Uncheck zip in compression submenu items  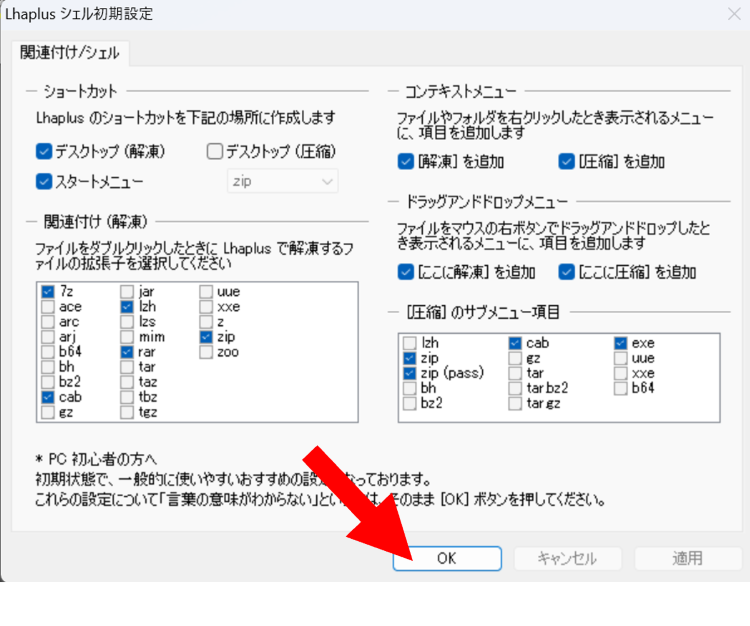pyautogui.click(x=409, y=358)
